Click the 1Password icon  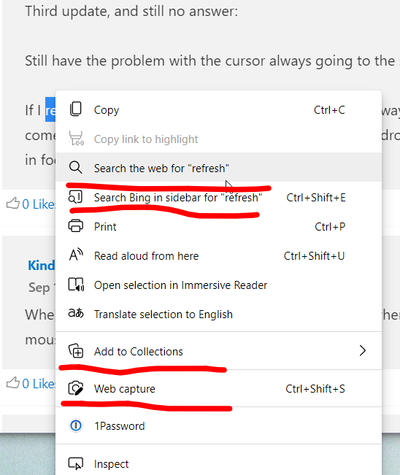point(76,426)
